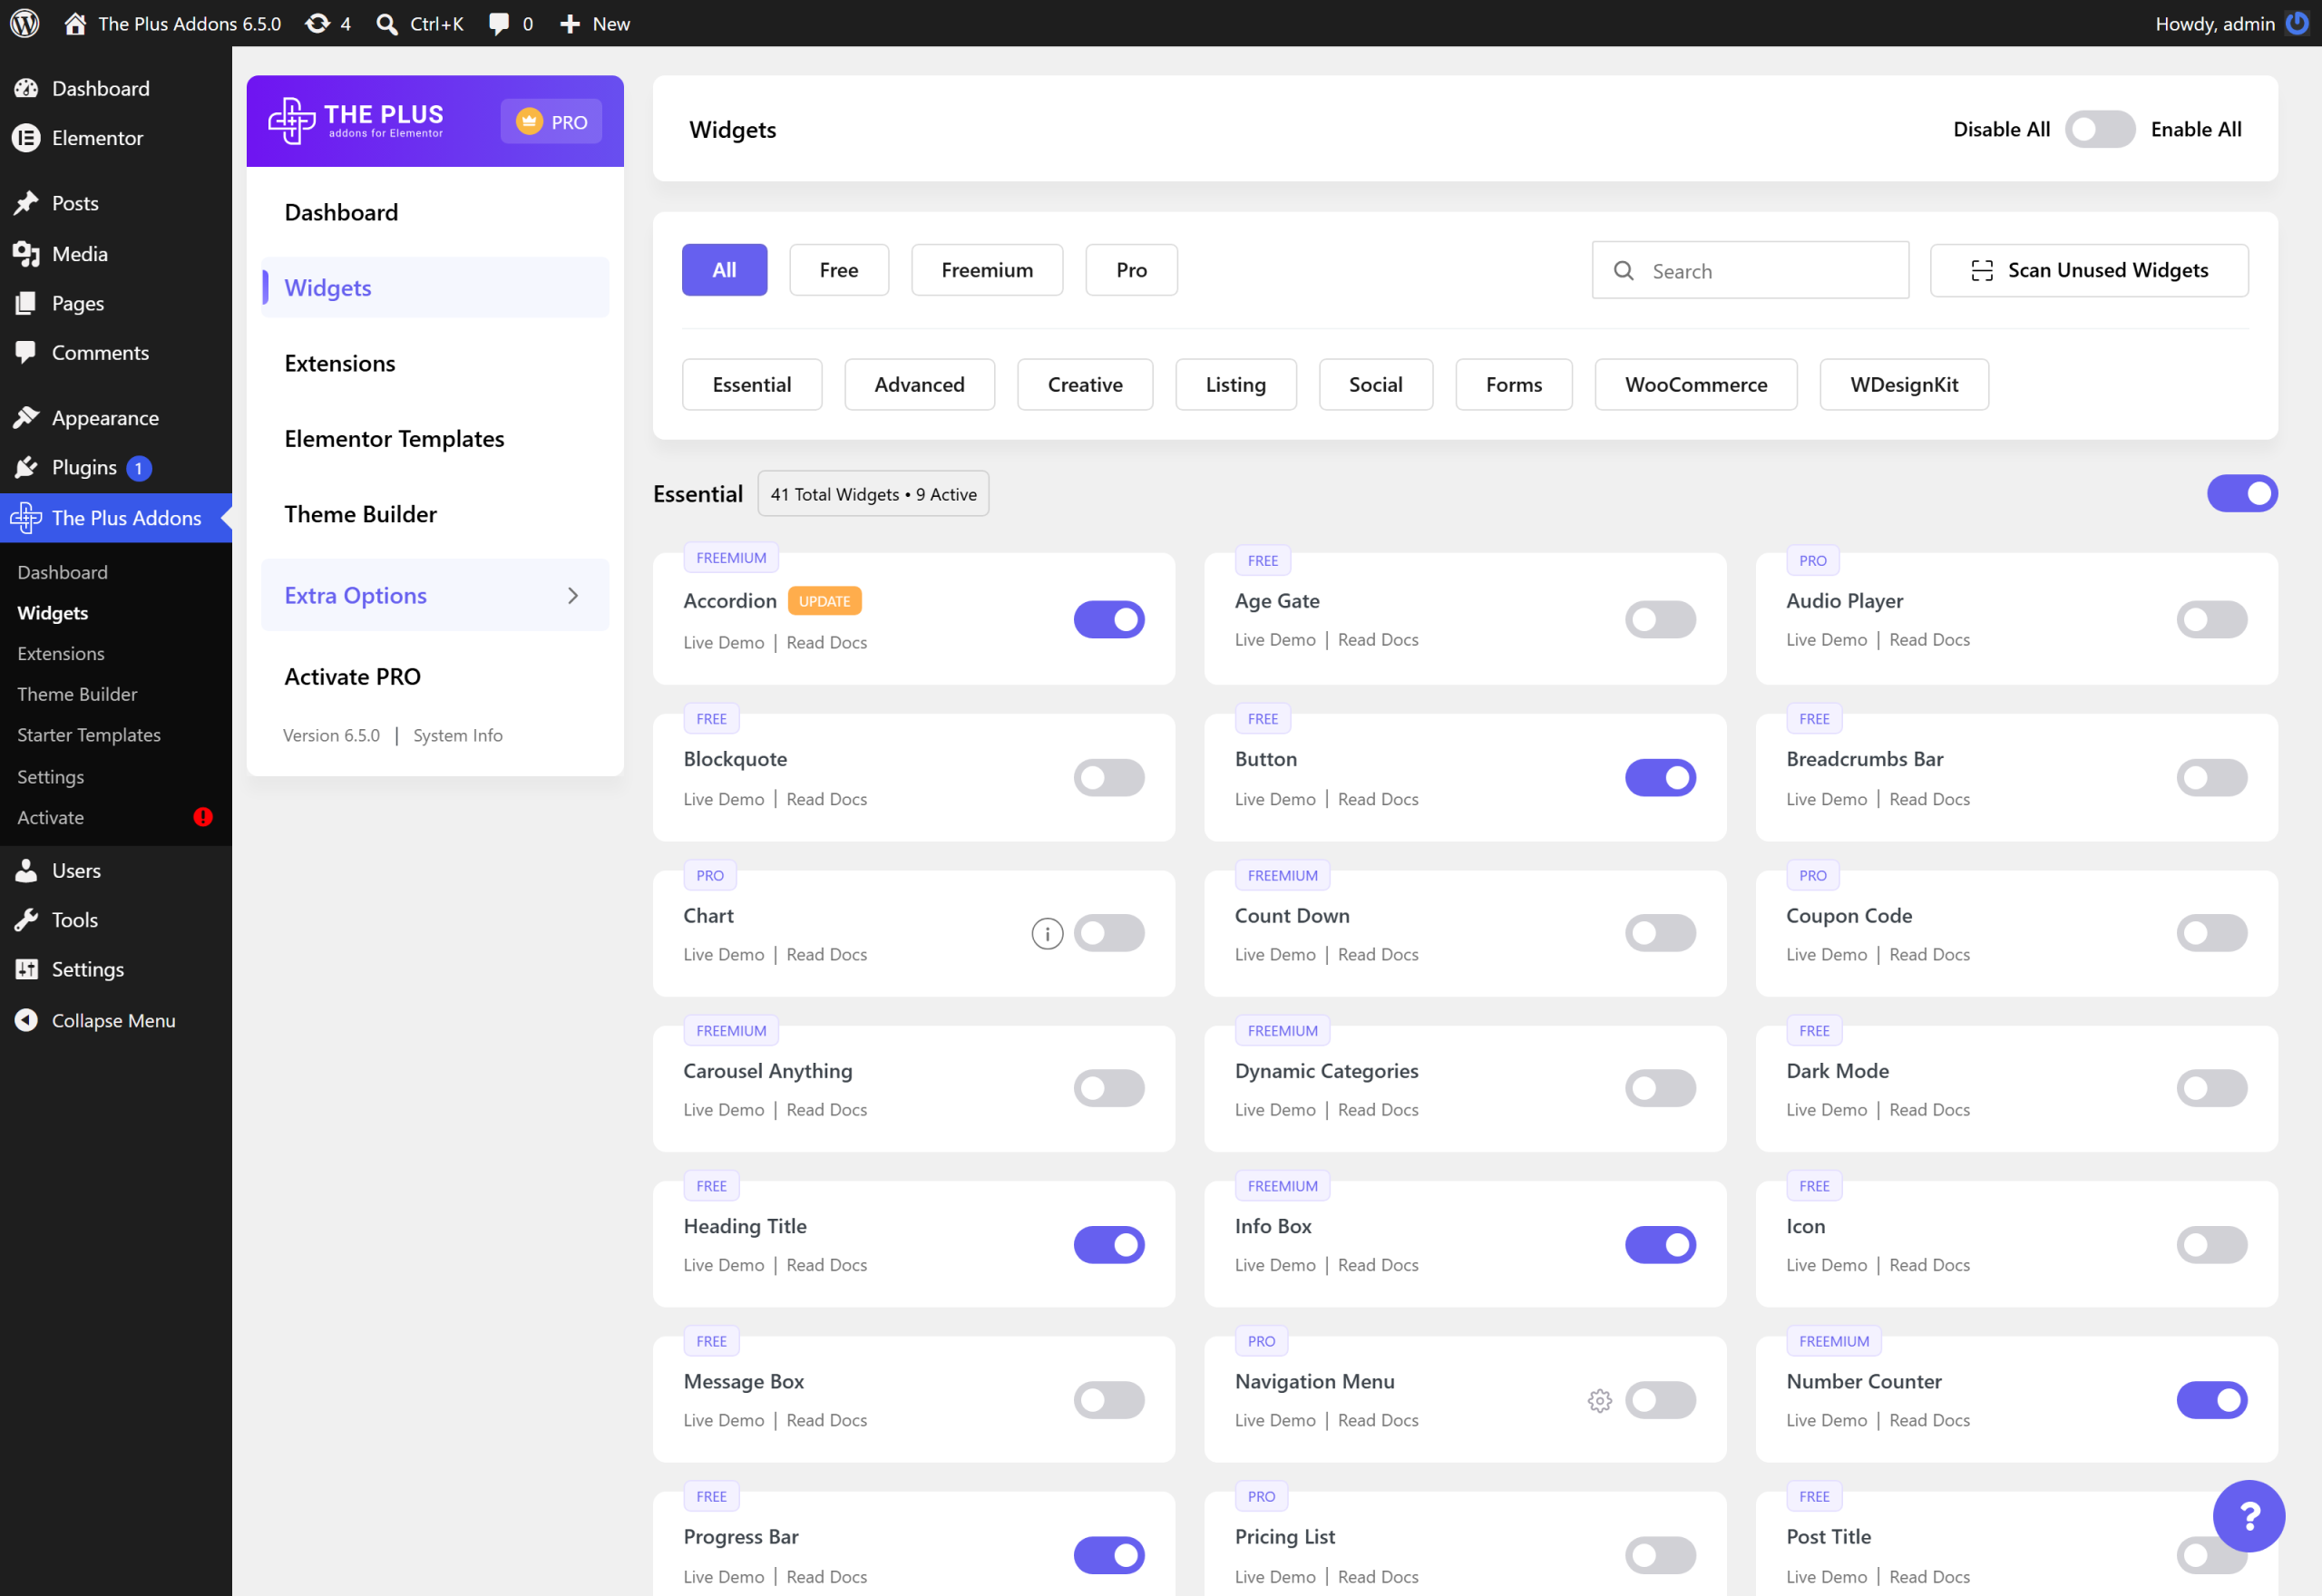Click the Plugins plug icon

coord(26,467)
